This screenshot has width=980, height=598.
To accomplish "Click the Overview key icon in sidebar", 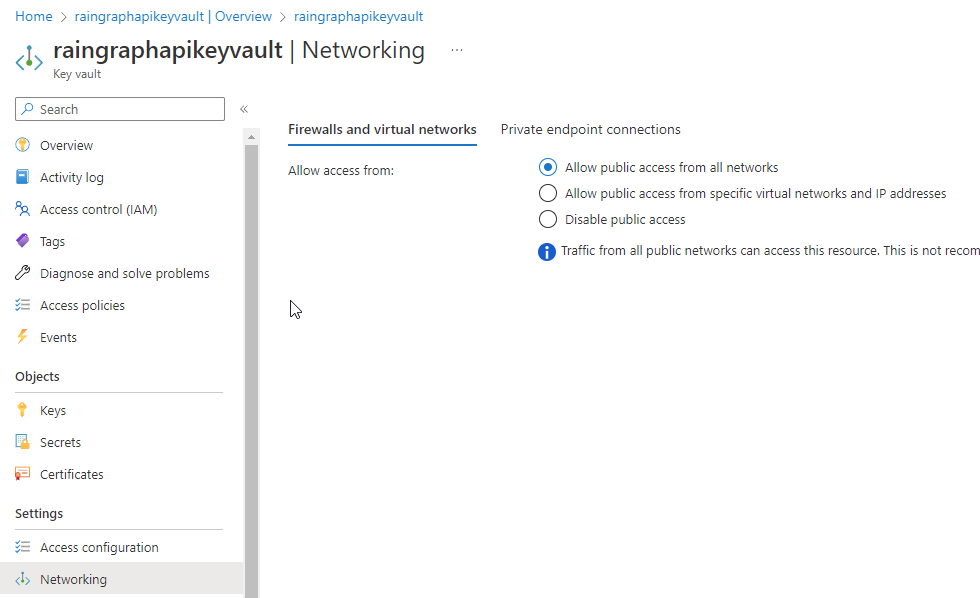I will pyautogui.click(x=22, y=145).
